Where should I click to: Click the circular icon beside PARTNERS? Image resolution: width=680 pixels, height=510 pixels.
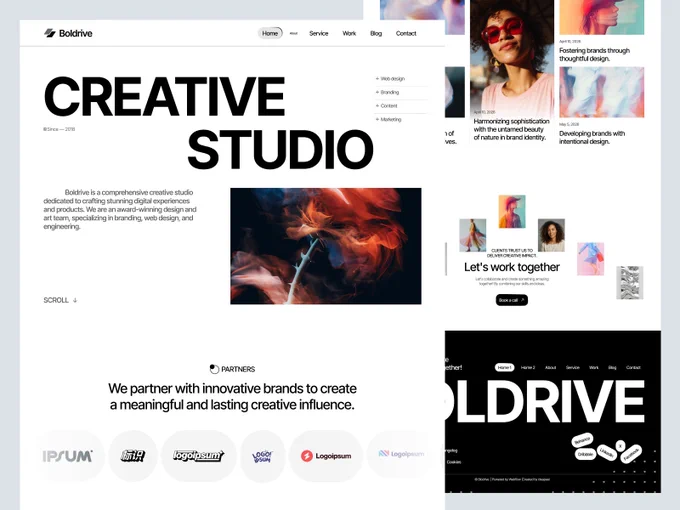tap(214, 369)
